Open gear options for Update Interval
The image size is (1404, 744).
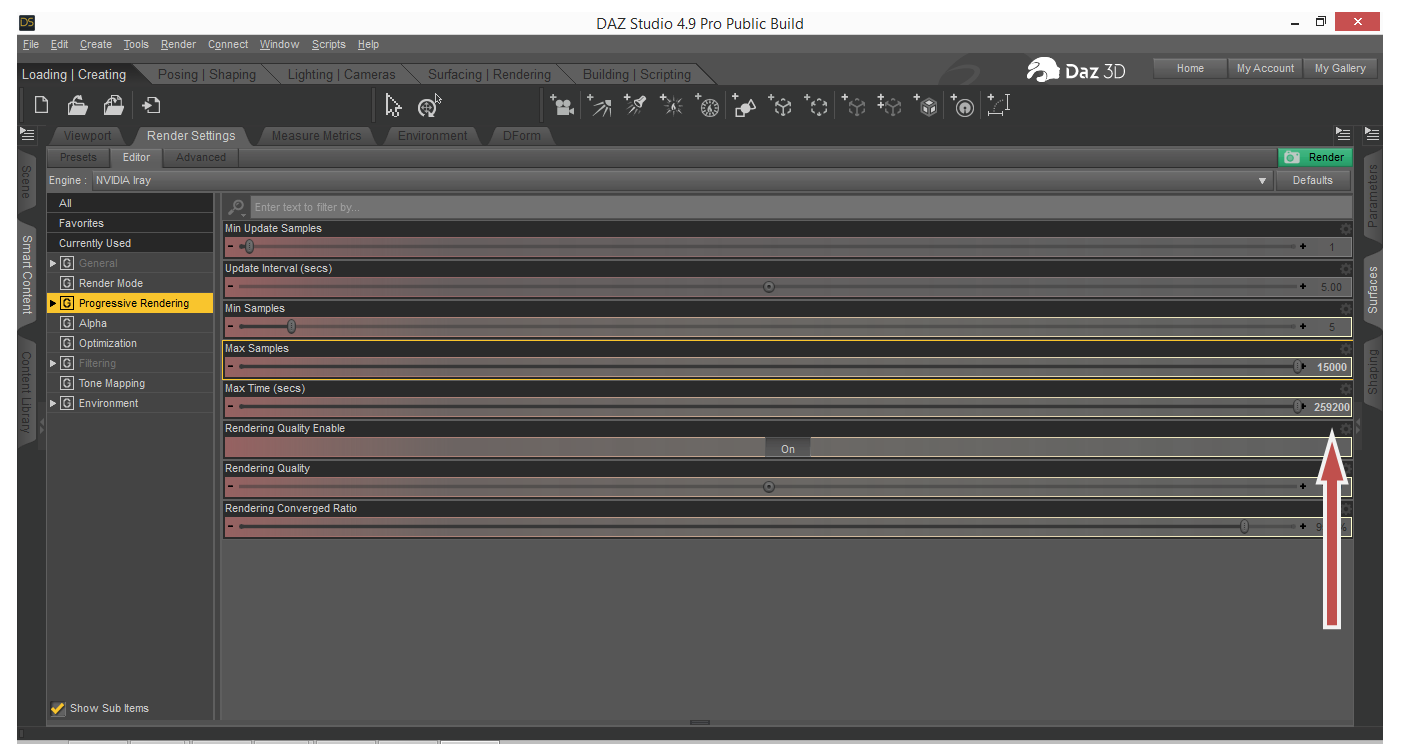click(1345, 269)
